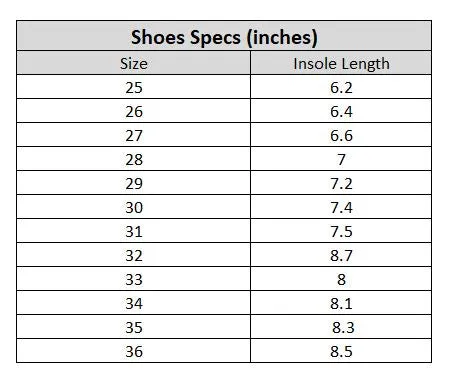This screenshot has width=459, height=390.
Task: Click the size 25 cell
Action: click(134, 87)
